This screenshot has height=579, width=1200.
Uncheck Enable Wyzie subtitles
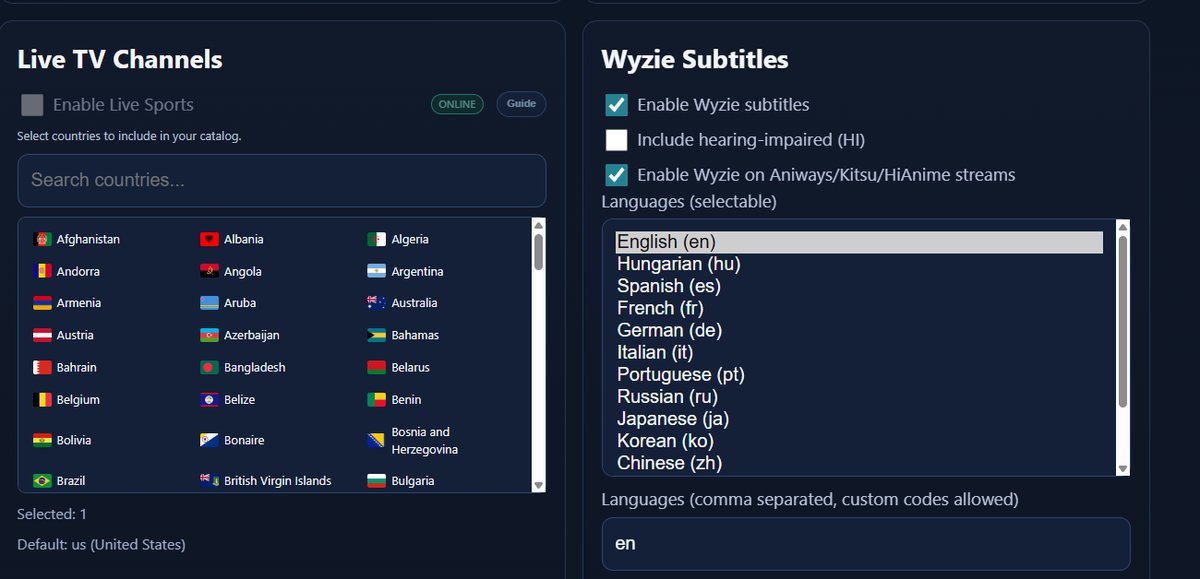(616, 104)
